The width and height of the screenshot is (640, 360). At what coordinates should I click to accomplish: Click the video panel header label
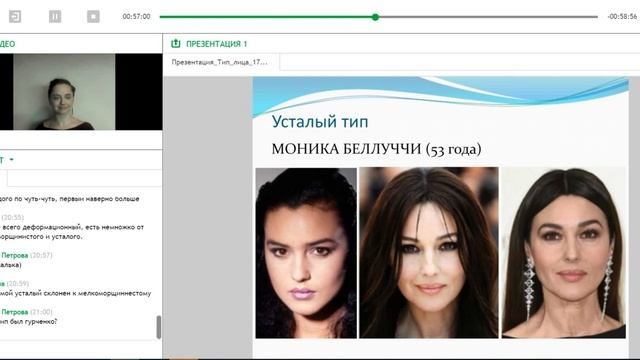point(7,44)
